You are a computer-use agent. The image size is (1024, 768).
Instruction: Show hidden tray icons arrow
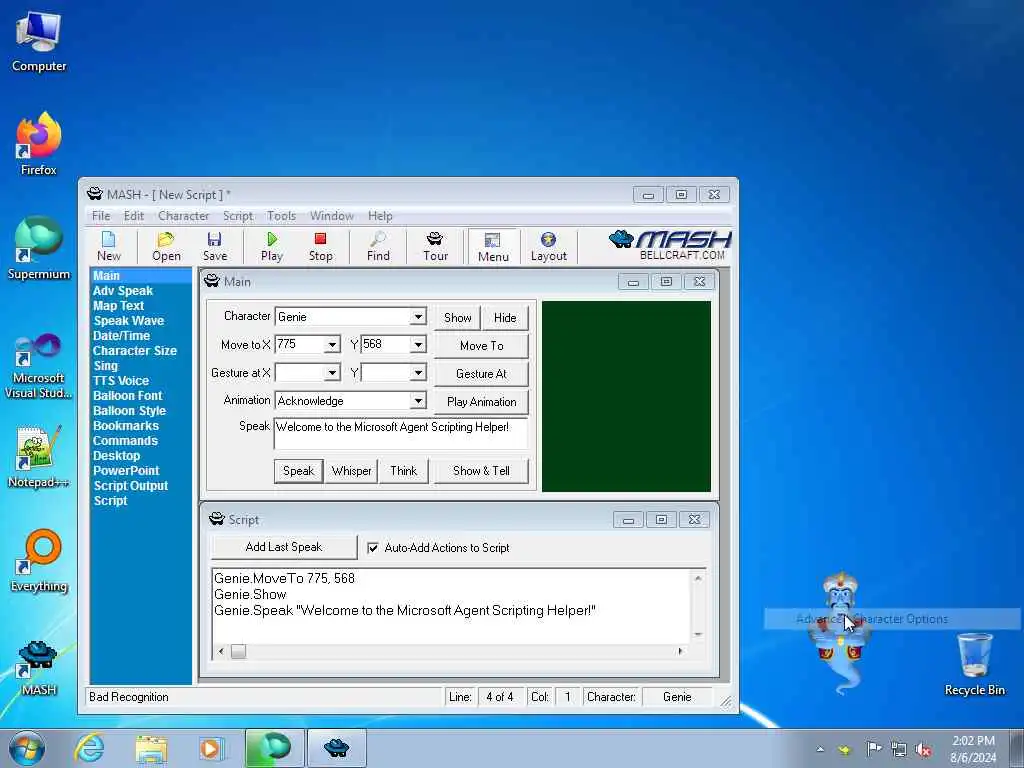click(820, 750)
